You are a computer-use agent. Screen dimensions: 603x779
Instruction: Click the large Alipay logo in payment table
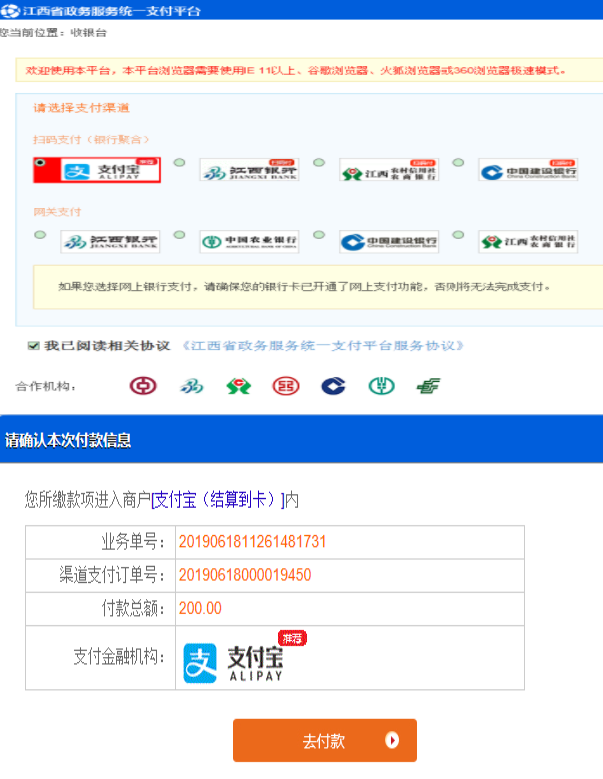(244, 658)
